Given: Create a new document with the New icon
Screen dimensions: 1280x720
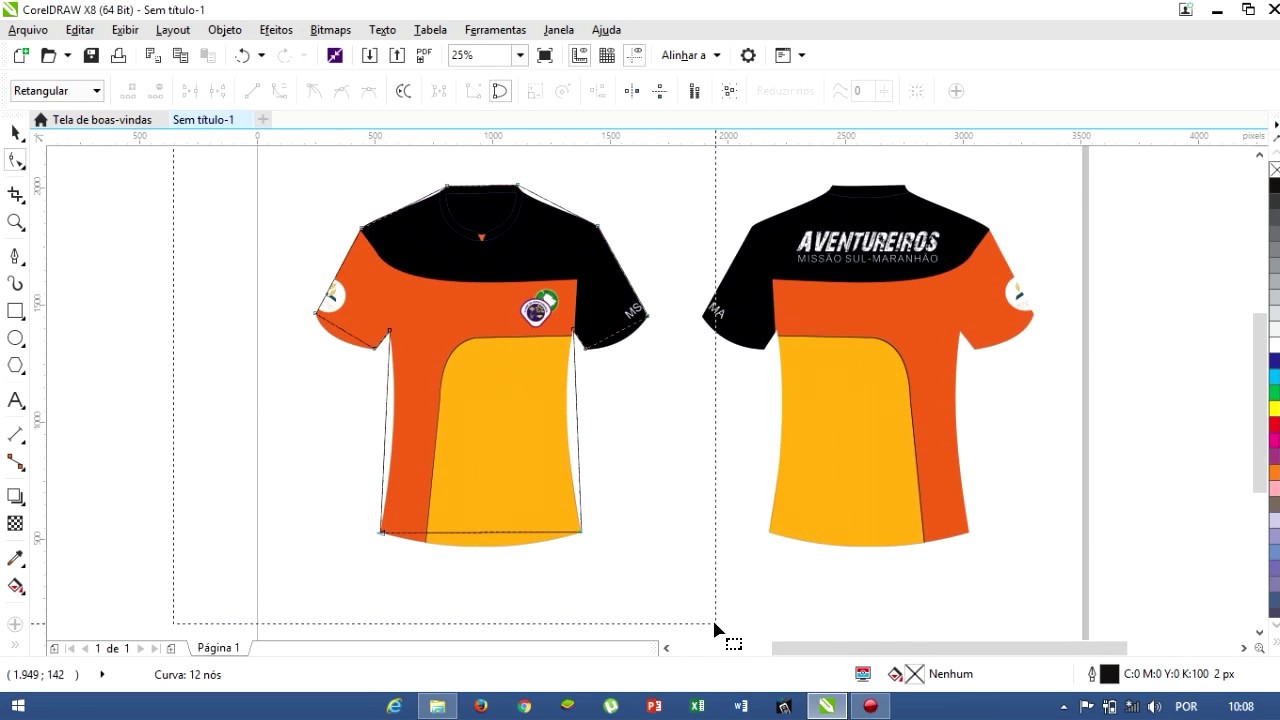Looking at the screenshot, I should pyautogui.click(x=21, y=56).
